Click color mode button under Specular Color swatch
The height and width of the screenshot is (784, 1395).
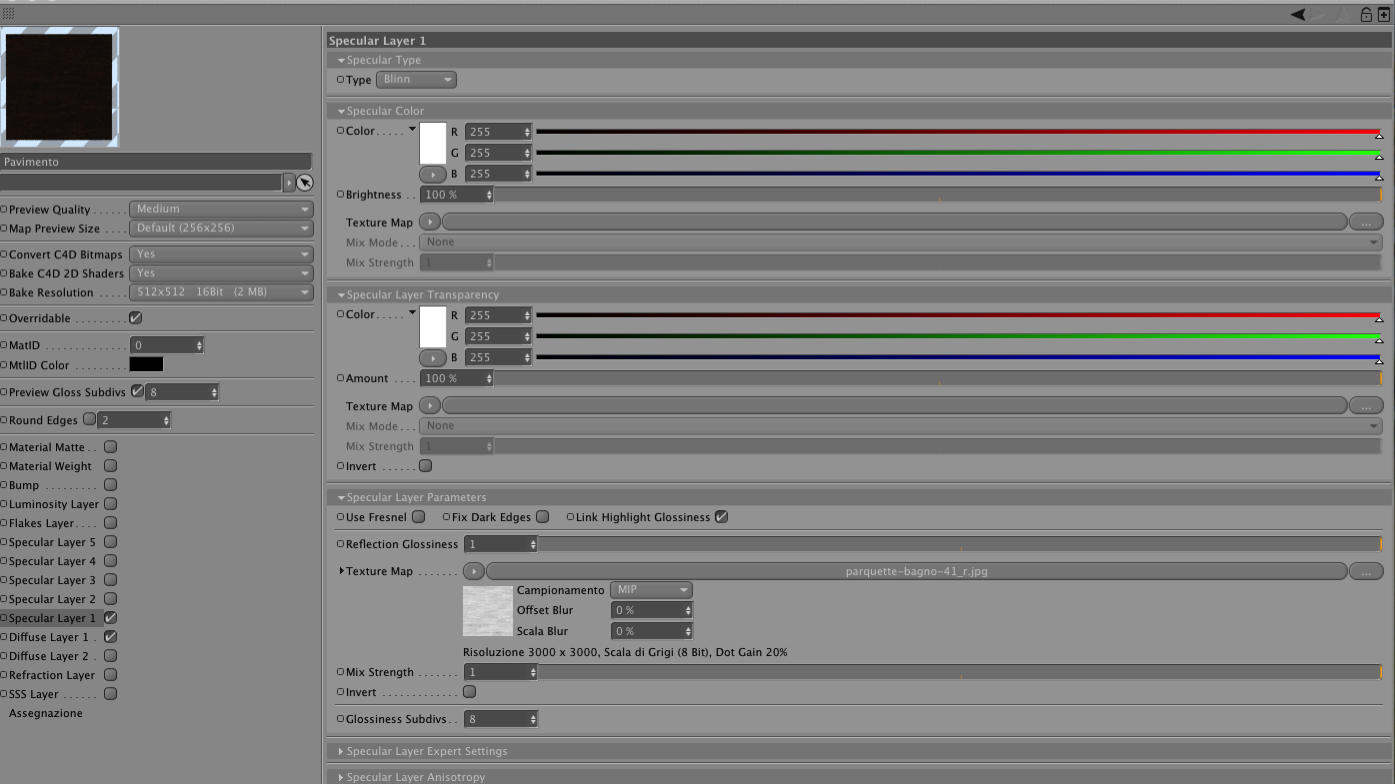433,175
